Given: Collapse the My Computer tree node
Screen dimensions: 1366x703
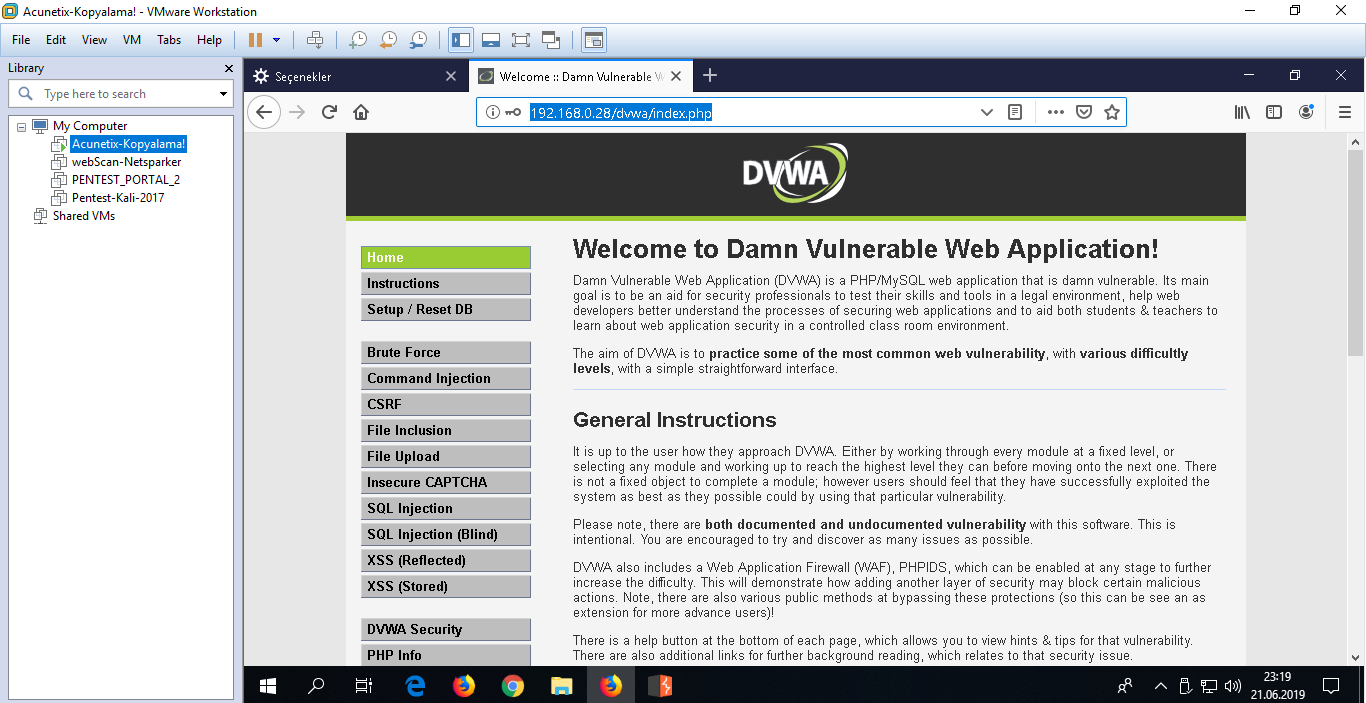Looking at the screenshot, I should pos(22,126).
